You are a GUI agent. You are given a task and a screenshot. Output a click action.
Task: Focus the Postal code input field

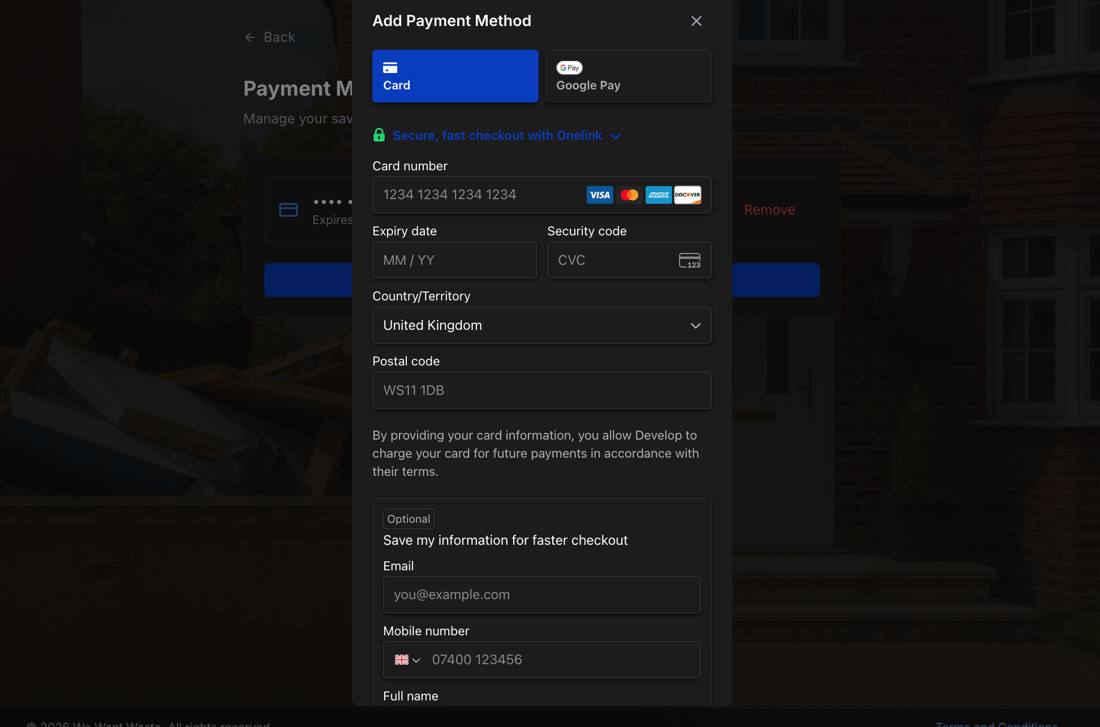click(x=542, y=391)
